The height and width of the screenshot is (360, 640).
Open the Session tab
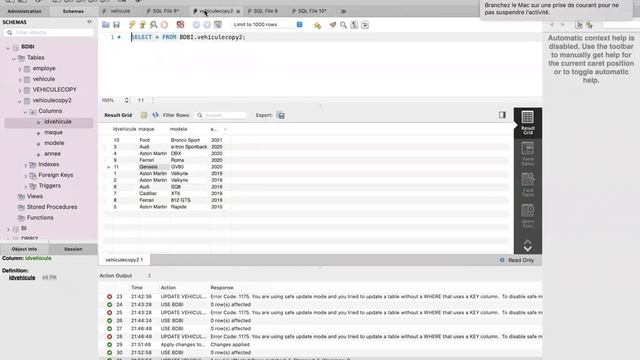click(73, 249)
